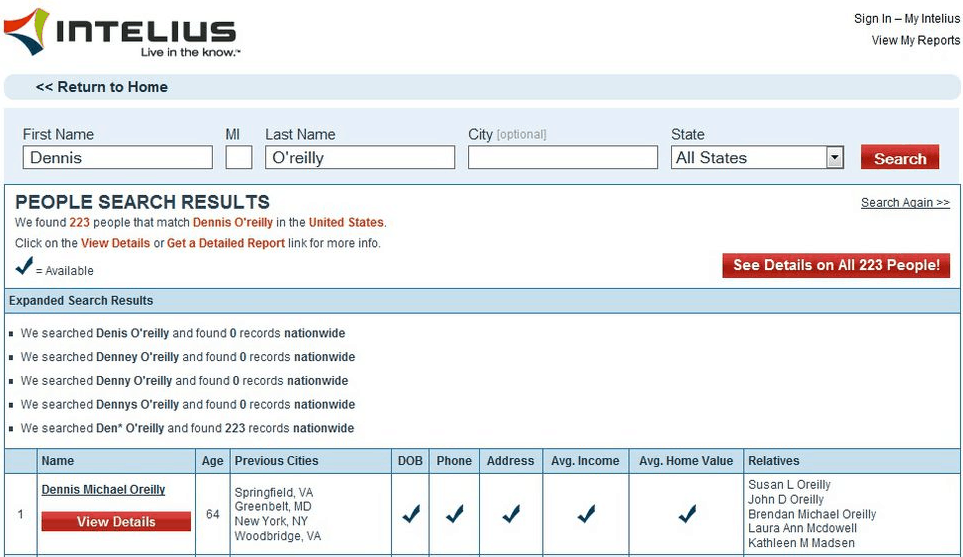Click the Search Again >> link
The width and height of the screenshot is (963, 557).
pos(905,203)
